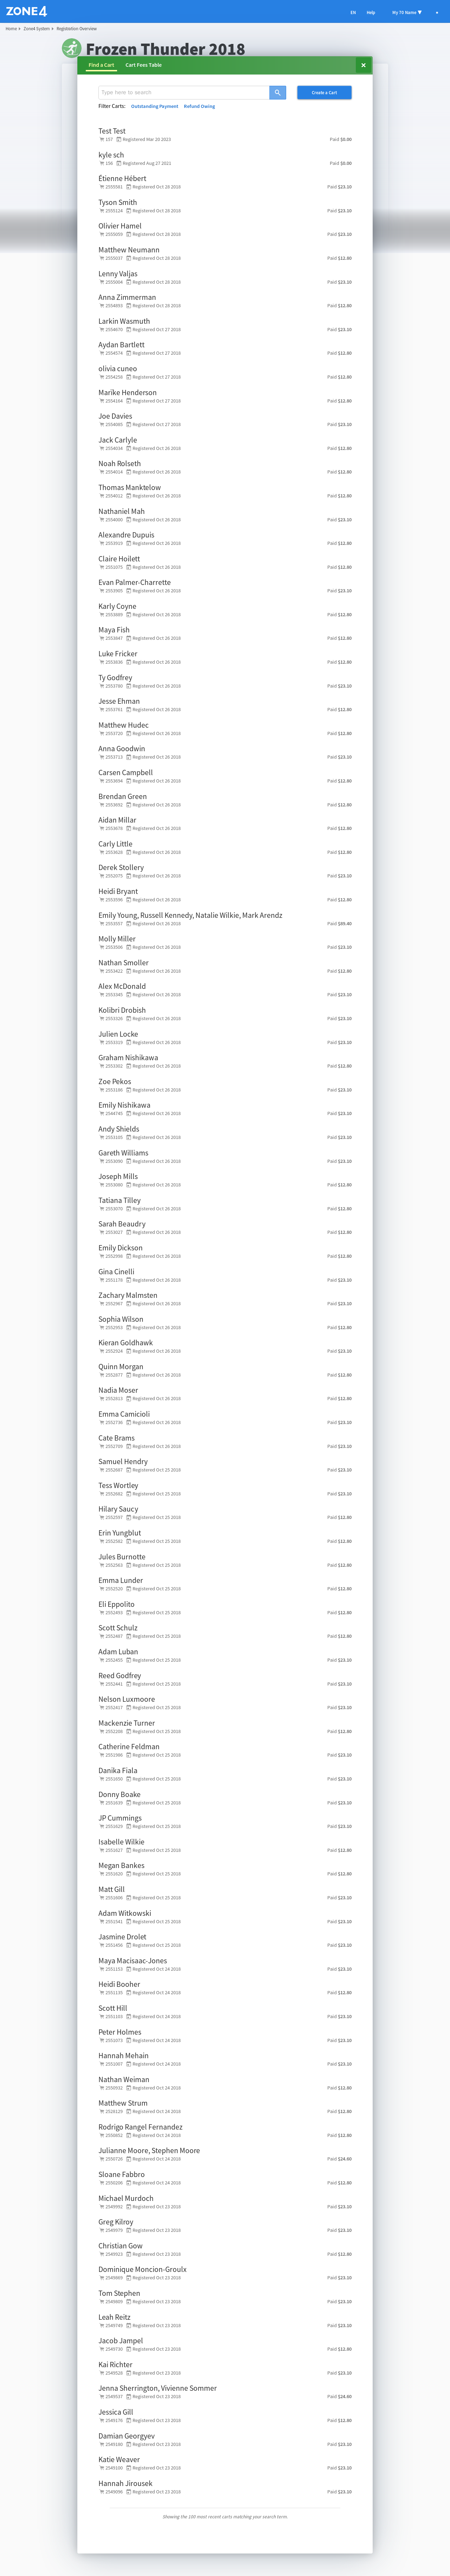
Task: Filter carts by Outstanding Payment
Action: [x=154, y=106]
